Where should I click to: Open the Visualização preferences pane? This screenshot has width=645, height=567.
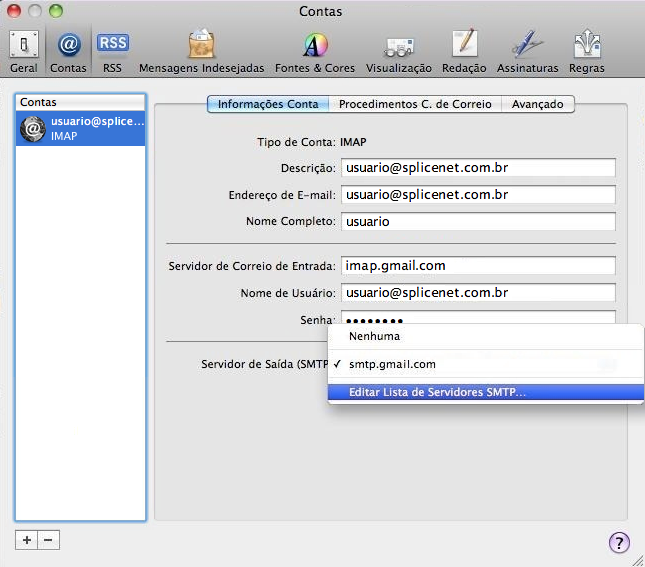pos(398,50)
